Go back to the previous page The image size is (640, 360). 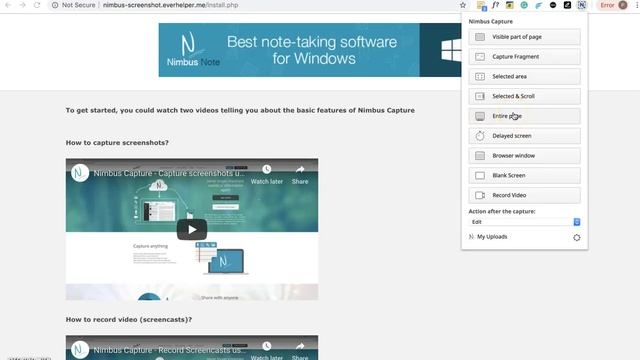8,5
